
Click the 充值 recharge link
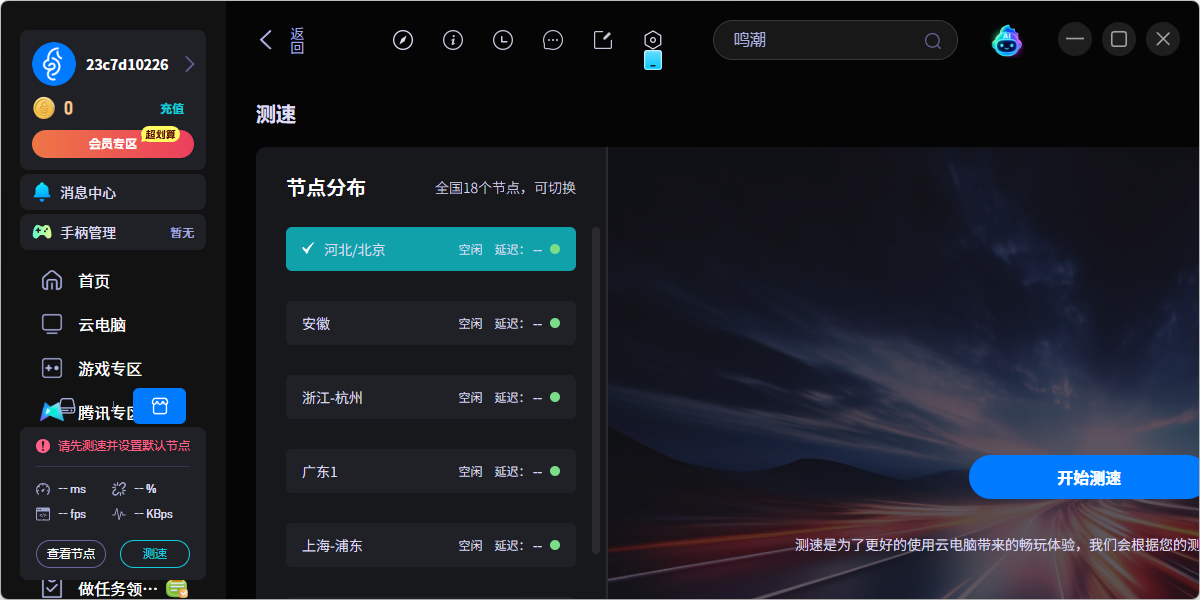click(x=172, y=108)
